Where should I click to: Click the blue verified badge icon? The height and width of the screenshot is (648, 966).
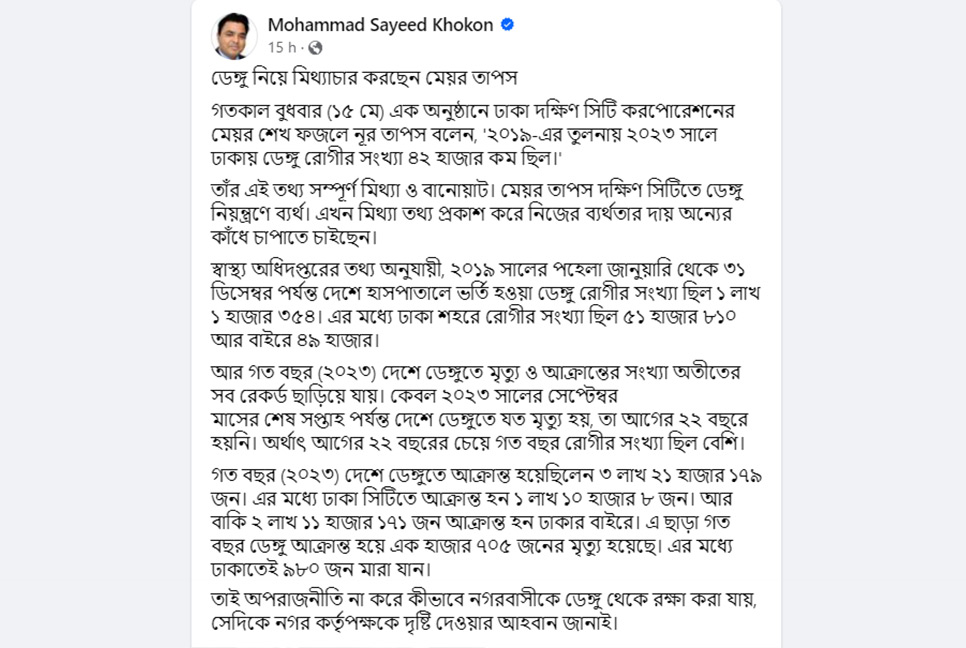507,25
